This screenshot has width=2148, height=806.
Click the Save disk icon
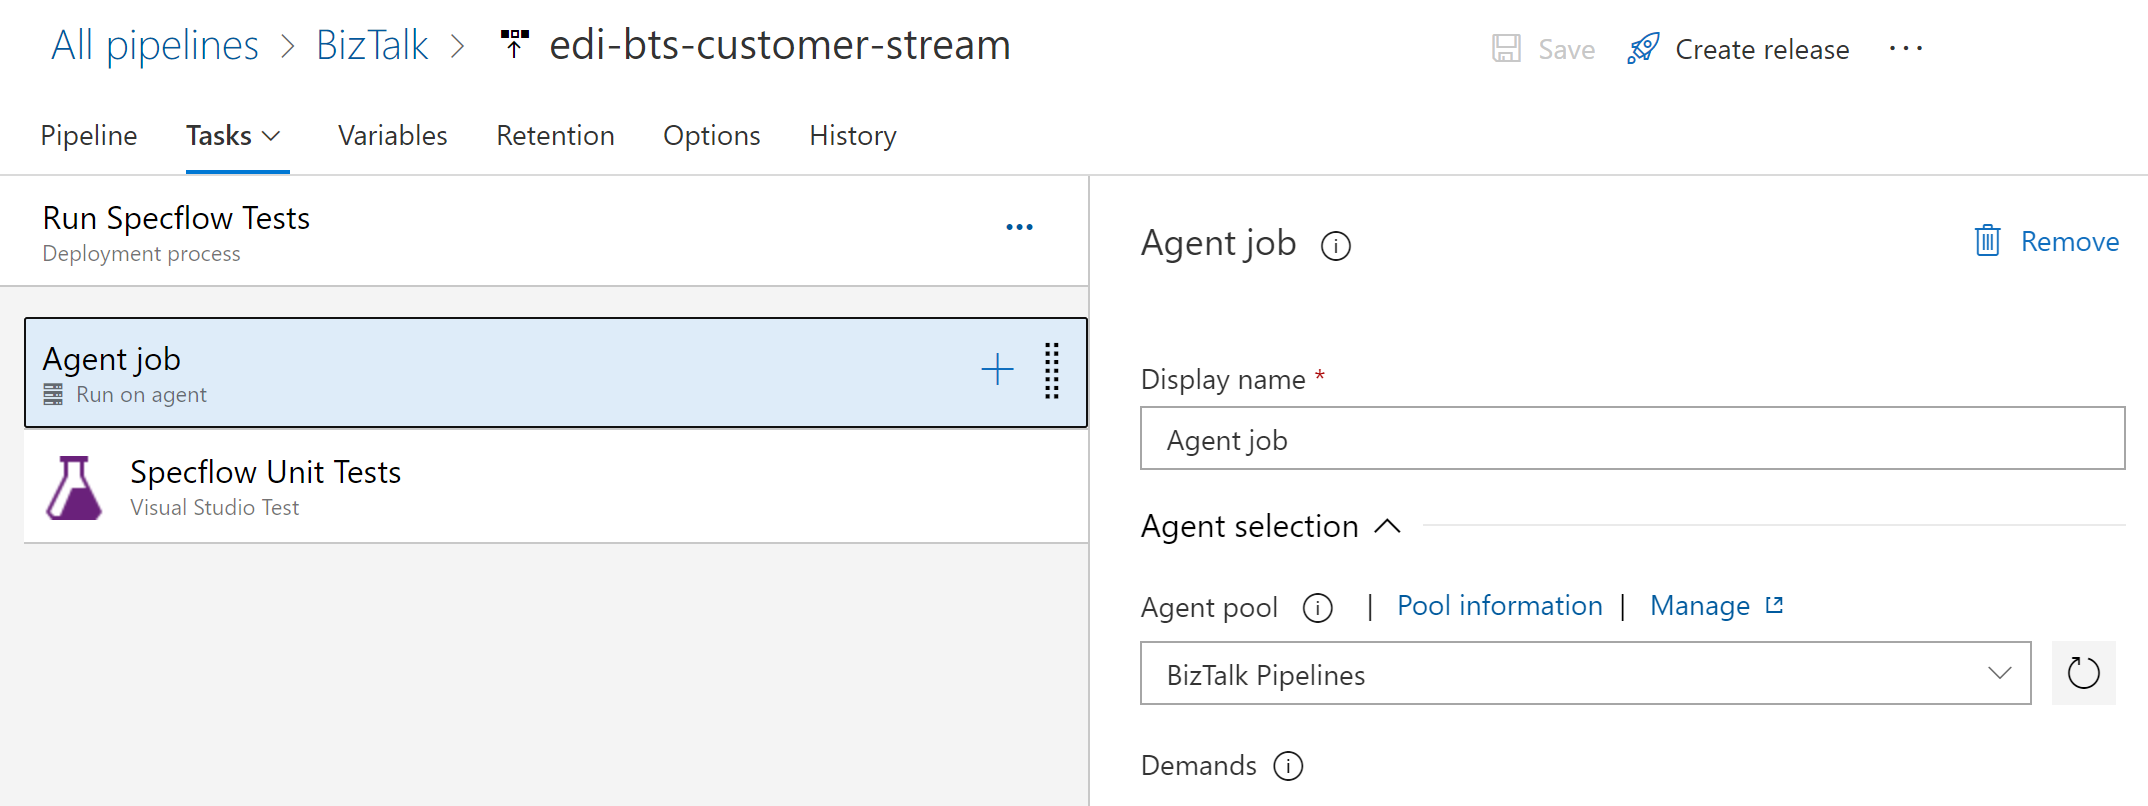click(x=1506, y=49)
